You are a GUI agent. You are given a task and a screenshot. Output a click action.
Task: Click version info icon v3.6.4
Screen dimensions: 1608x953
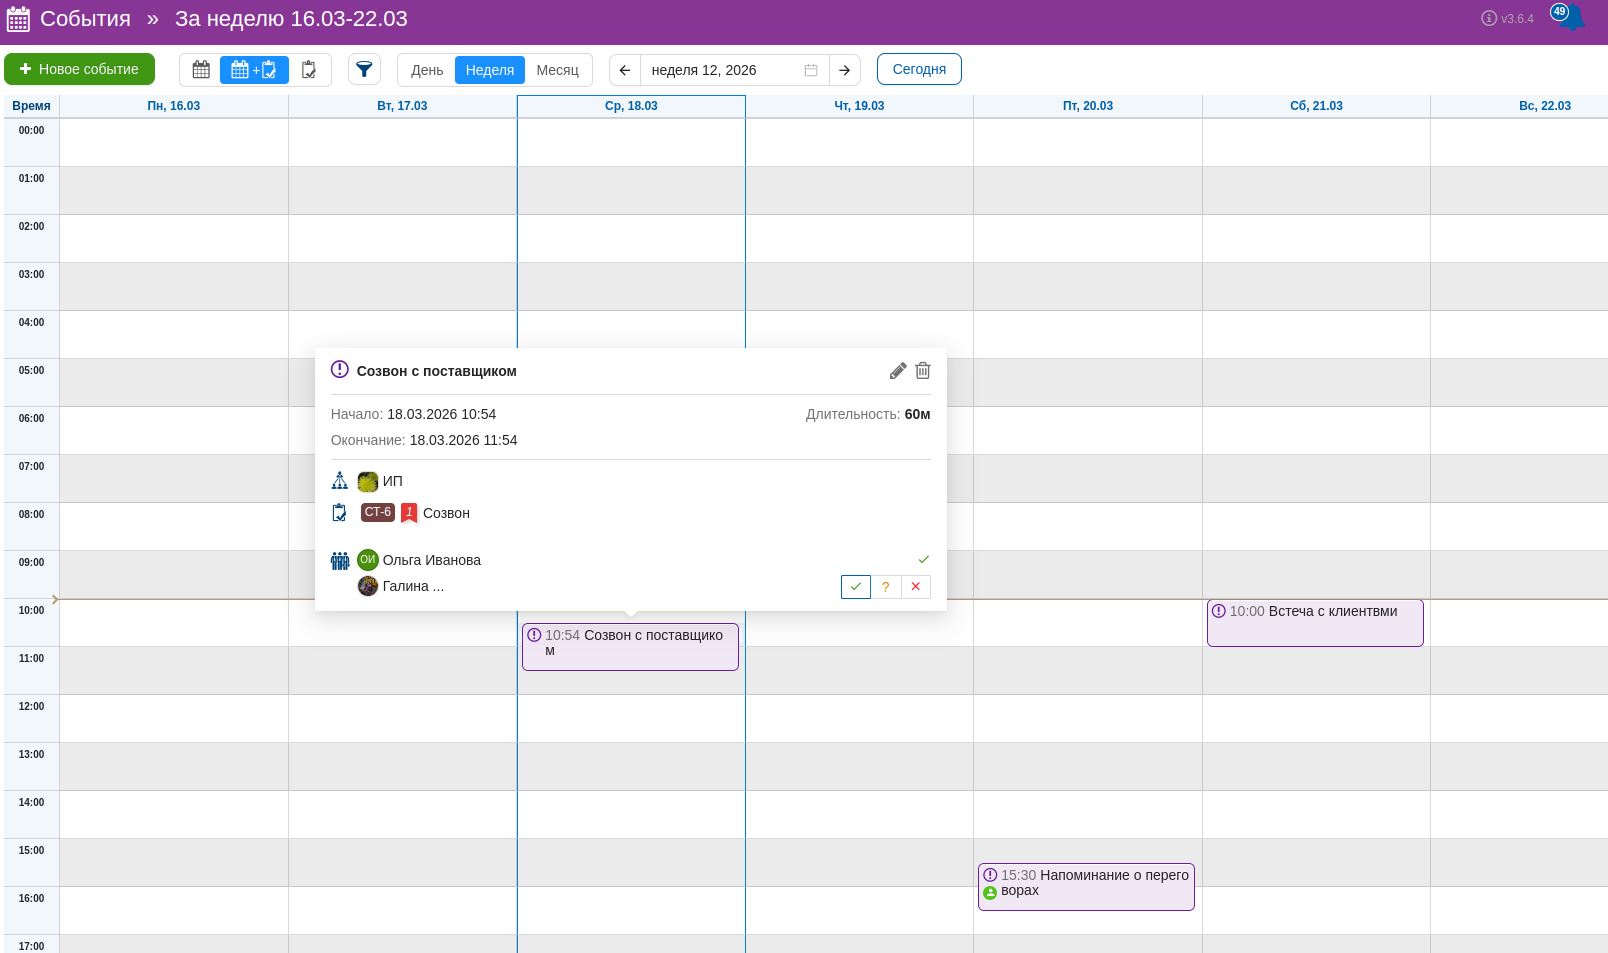click(x=1489, y=18)
